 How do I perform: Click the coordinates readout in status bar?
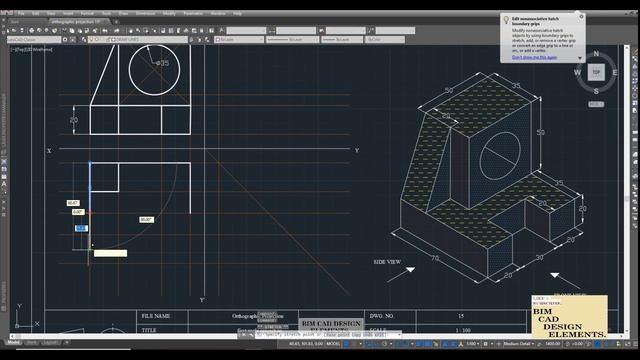(x=305, y=344)
